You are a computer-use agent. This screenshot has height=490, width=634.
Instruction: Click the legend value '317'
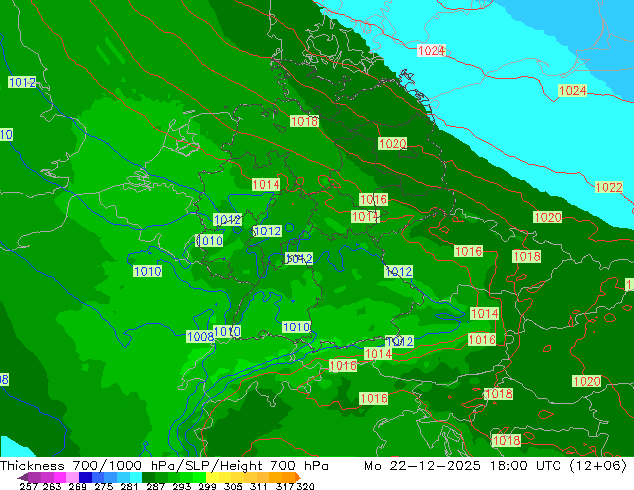tap(285, 486)
